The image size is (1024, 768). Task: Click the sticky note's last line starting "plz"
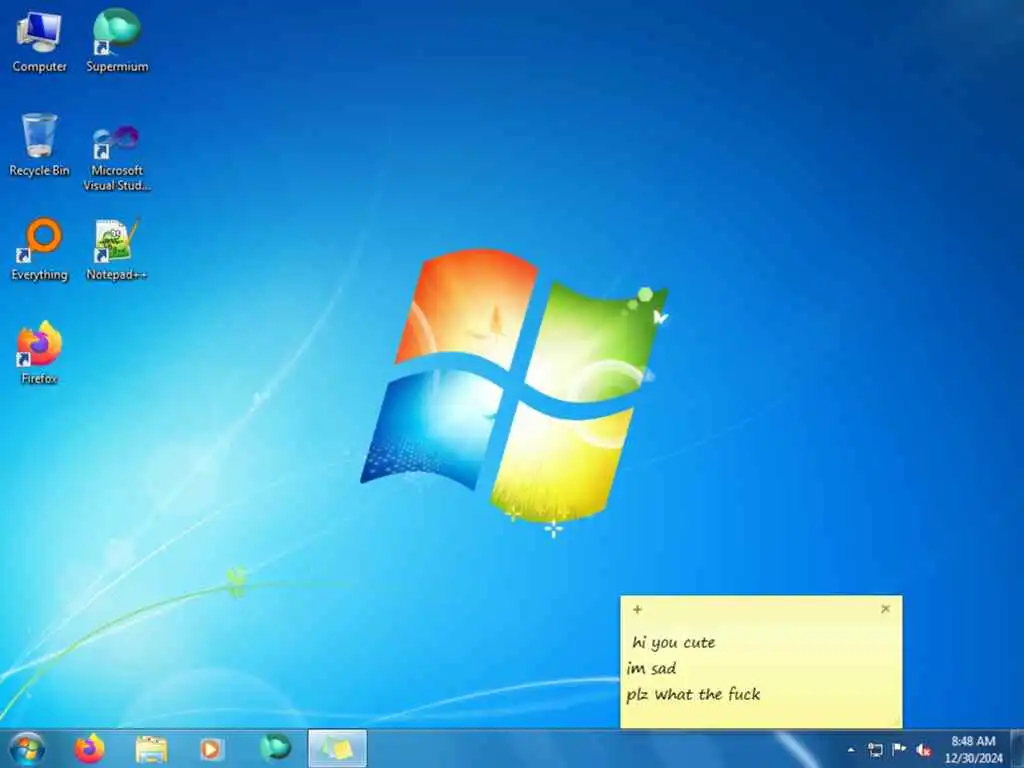tap(693, 694)
